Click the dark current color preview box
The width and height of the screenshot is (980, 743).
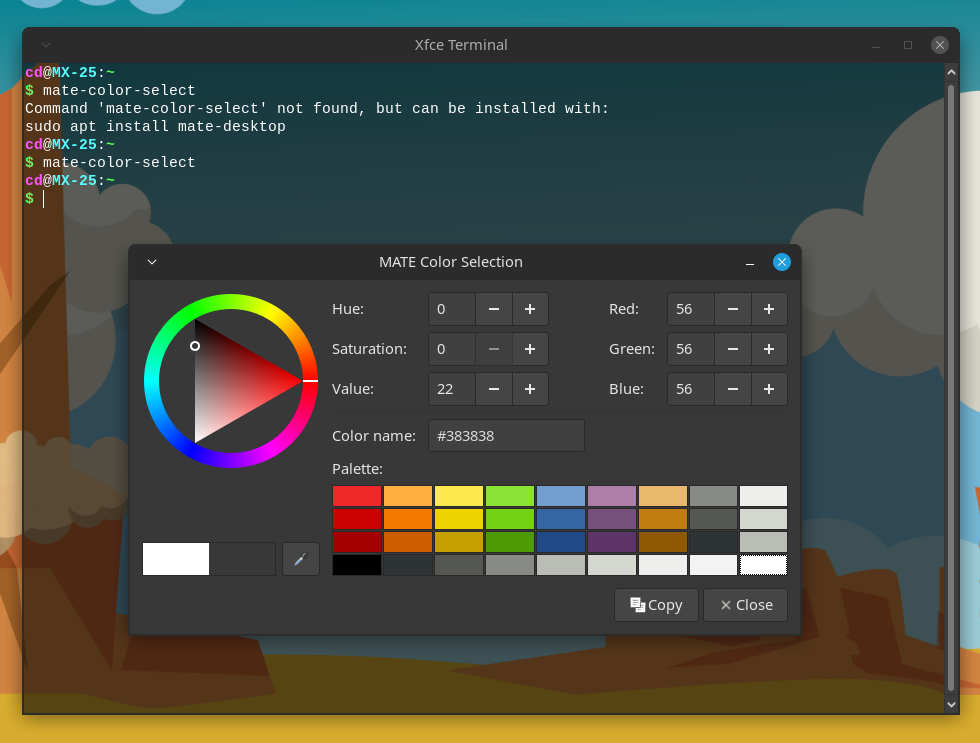point(242,559)
